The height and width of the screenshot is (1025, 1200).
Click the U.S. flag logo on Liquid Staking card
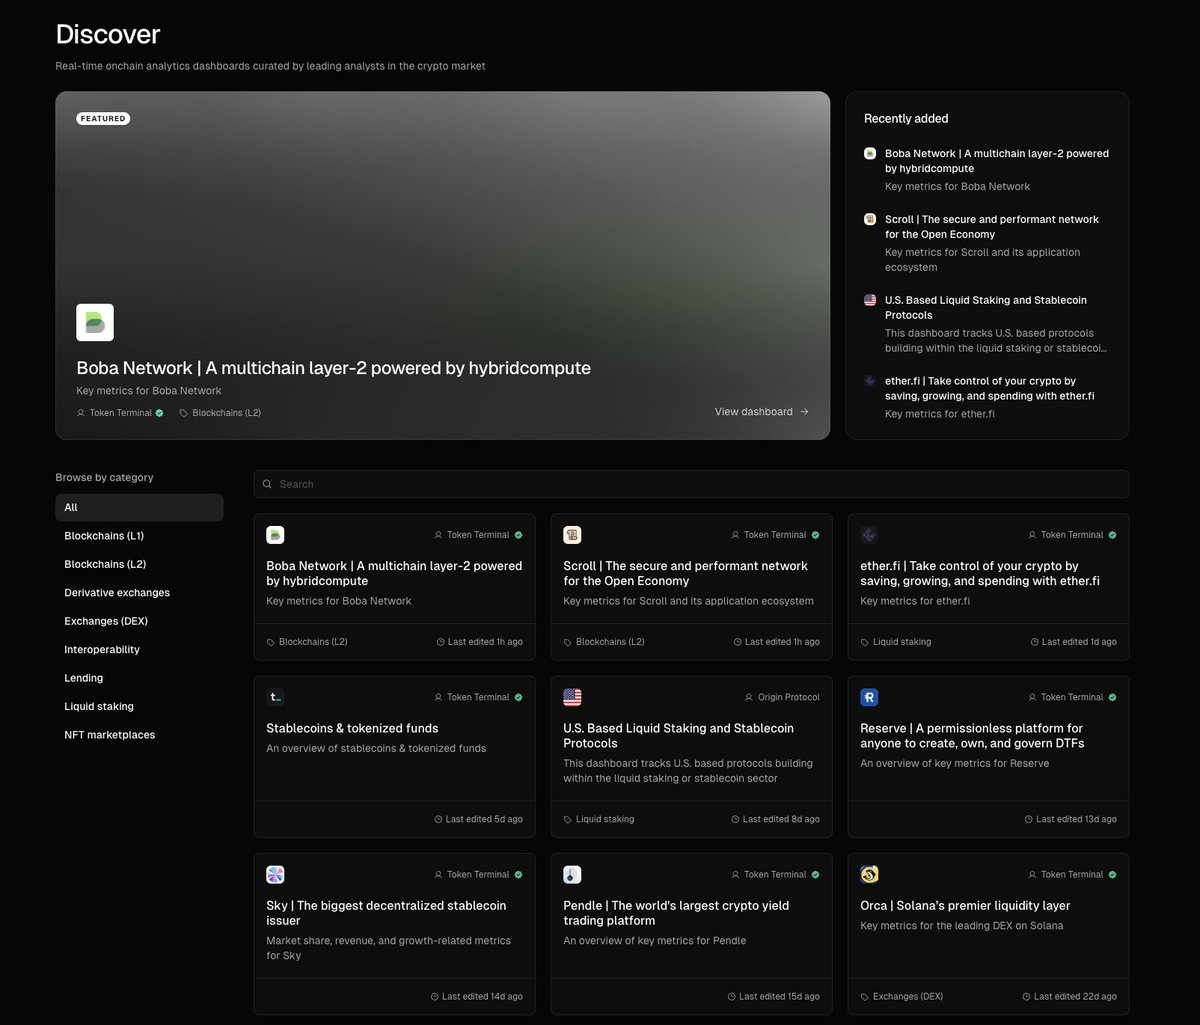[x=572, y=697]
